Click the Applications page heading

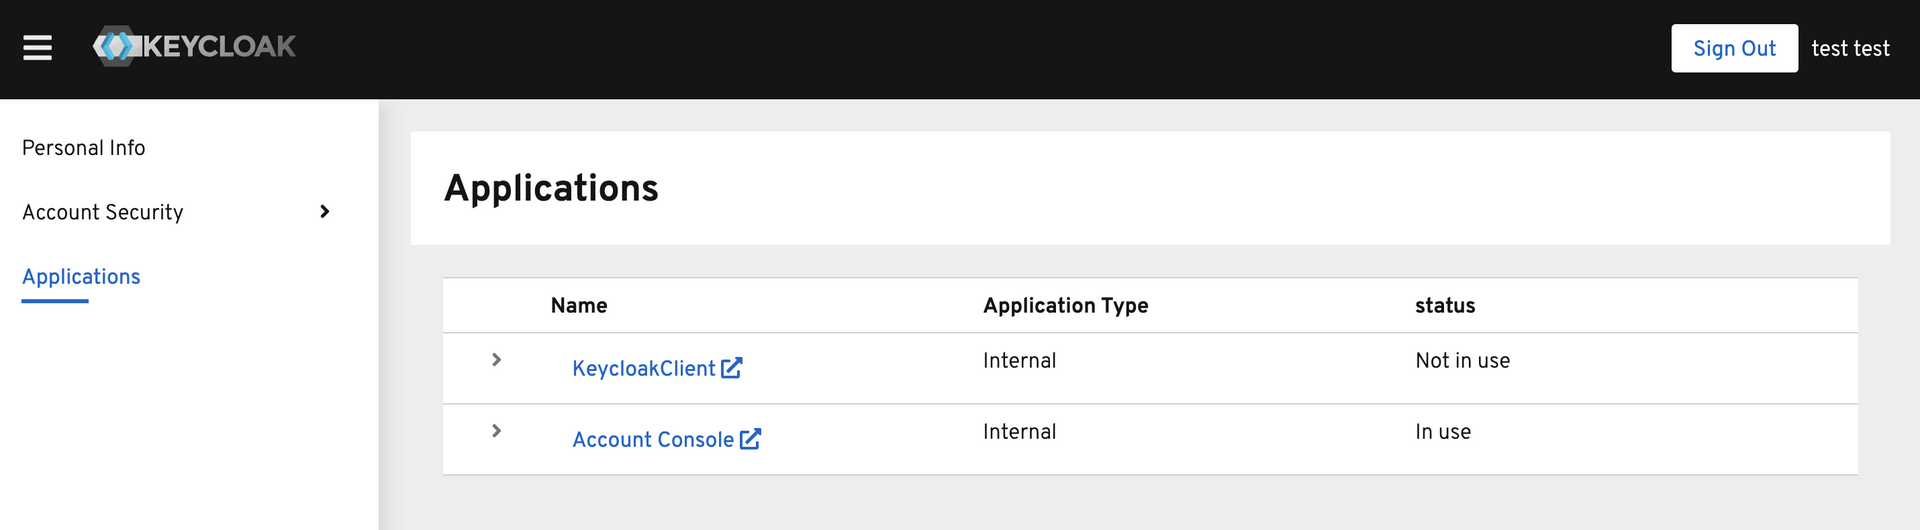coord(551,189)
